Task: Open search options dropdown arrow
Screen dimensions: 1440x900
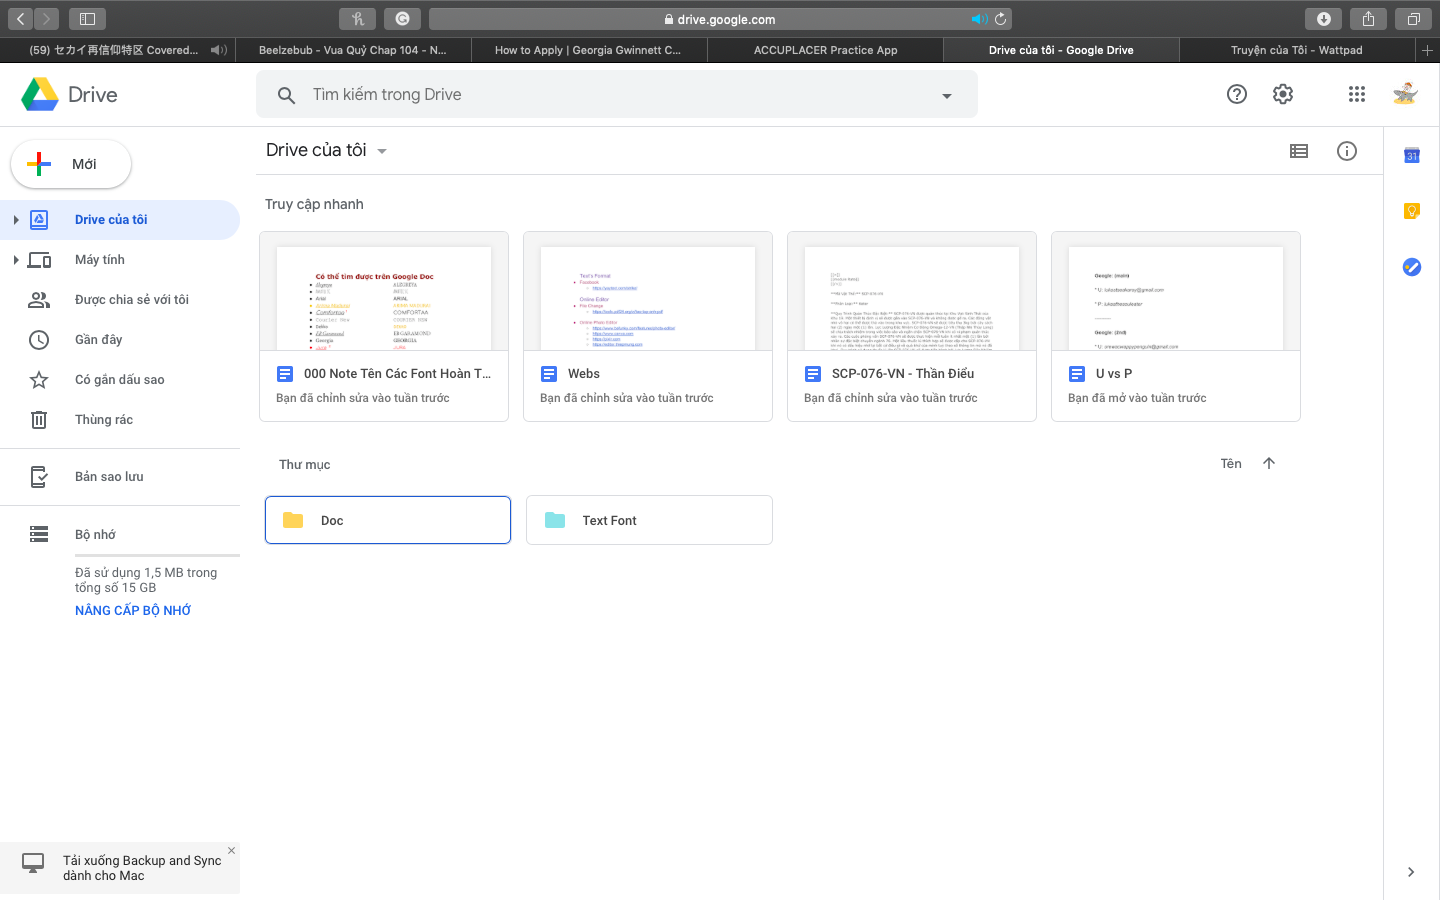Action: pyautogui.click(x=946, y=96)
